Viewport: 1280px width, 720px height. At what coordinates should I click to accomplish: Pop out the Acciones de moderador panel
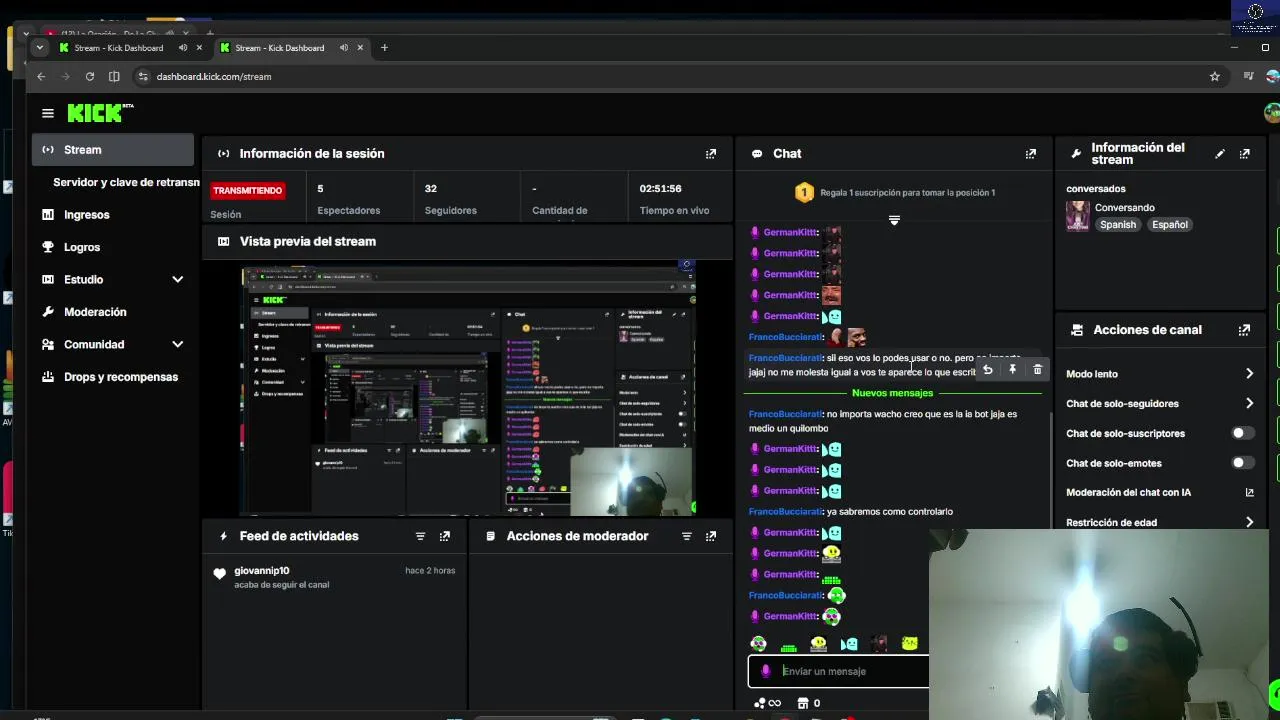(711, 536)
